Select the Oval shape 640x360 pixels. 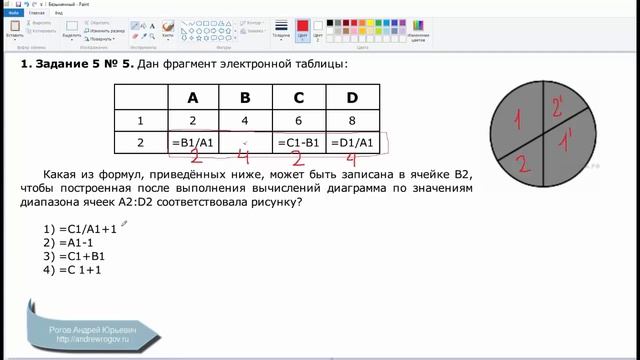[x=199, y=23]
